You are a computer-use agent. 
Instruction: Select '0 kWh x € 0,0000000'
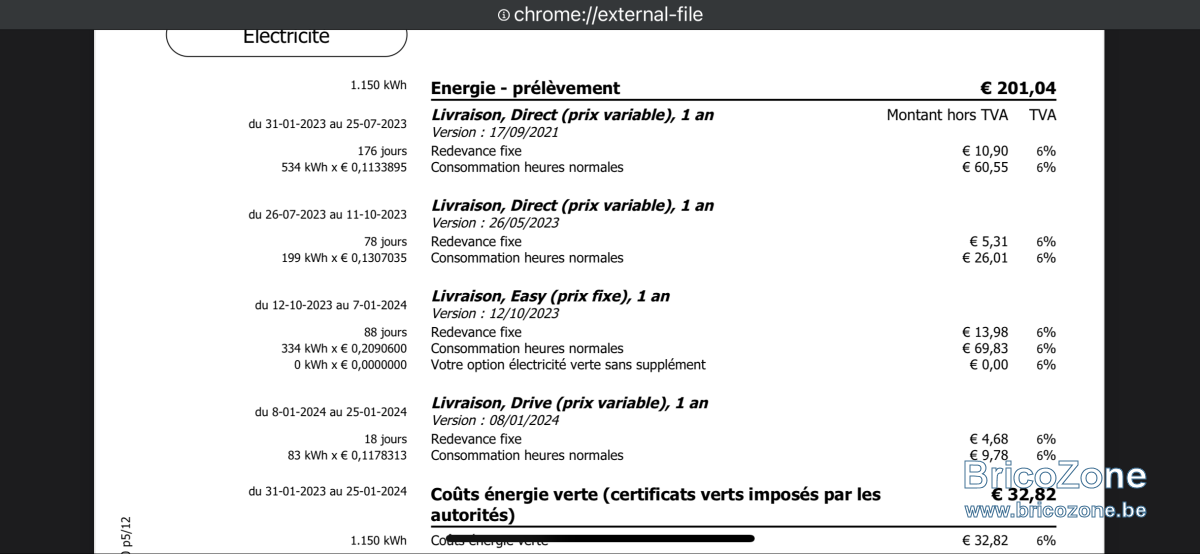pos(351,365)
